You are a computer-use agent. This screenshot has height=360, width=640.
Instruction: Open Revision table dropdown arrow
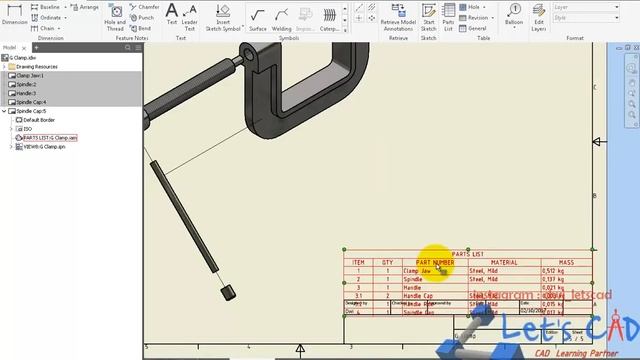click(492, 18)
